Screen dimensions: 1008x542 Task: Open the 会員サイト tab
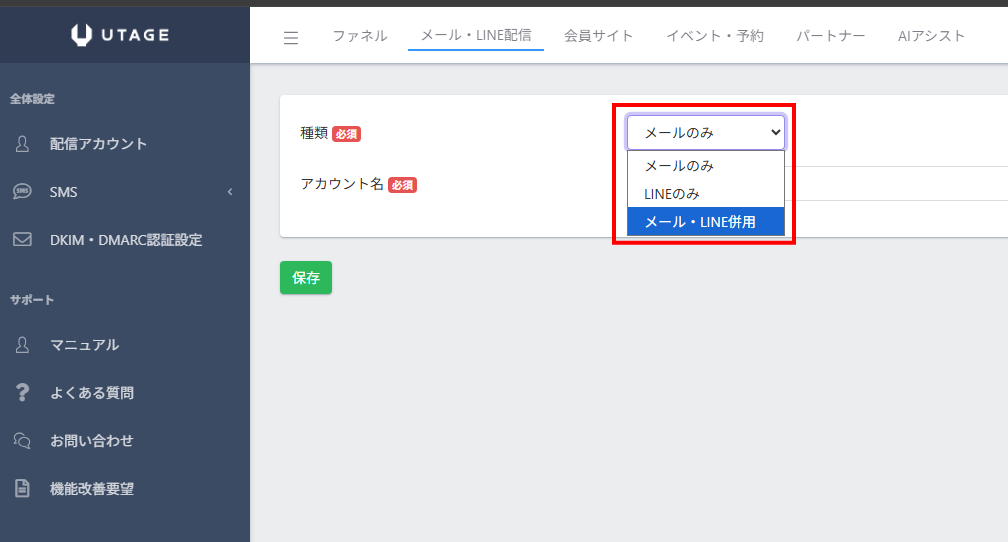pos(598,36)
